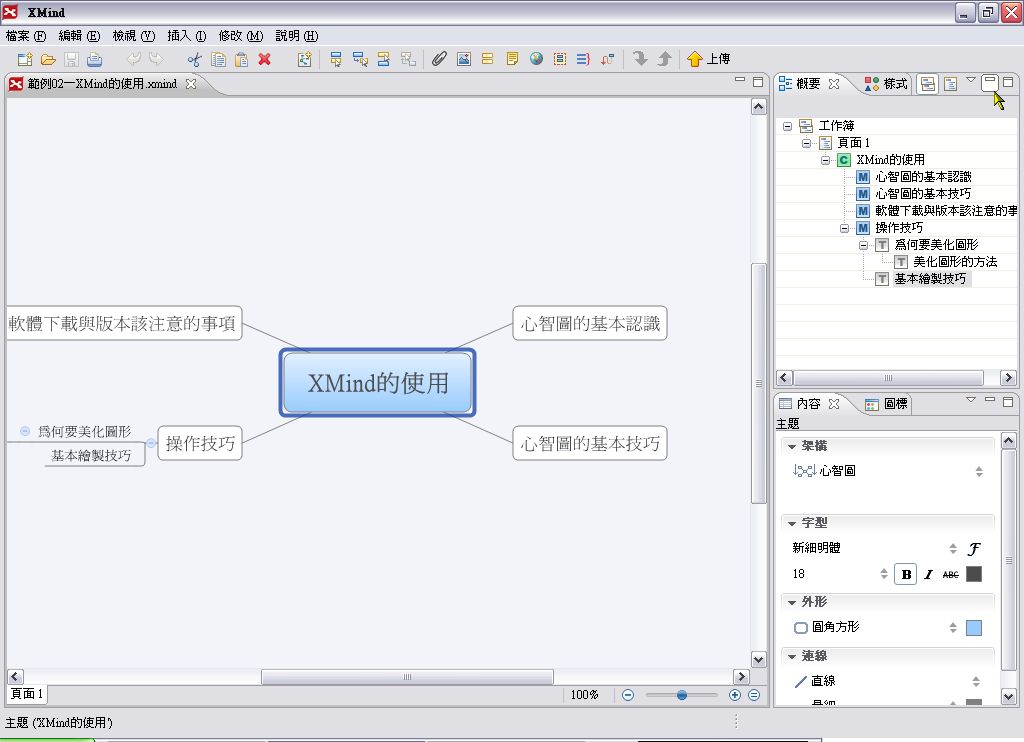Open the 插入 menu
This screenshot has width=1024, height=742.
click(x=187, y=36)
